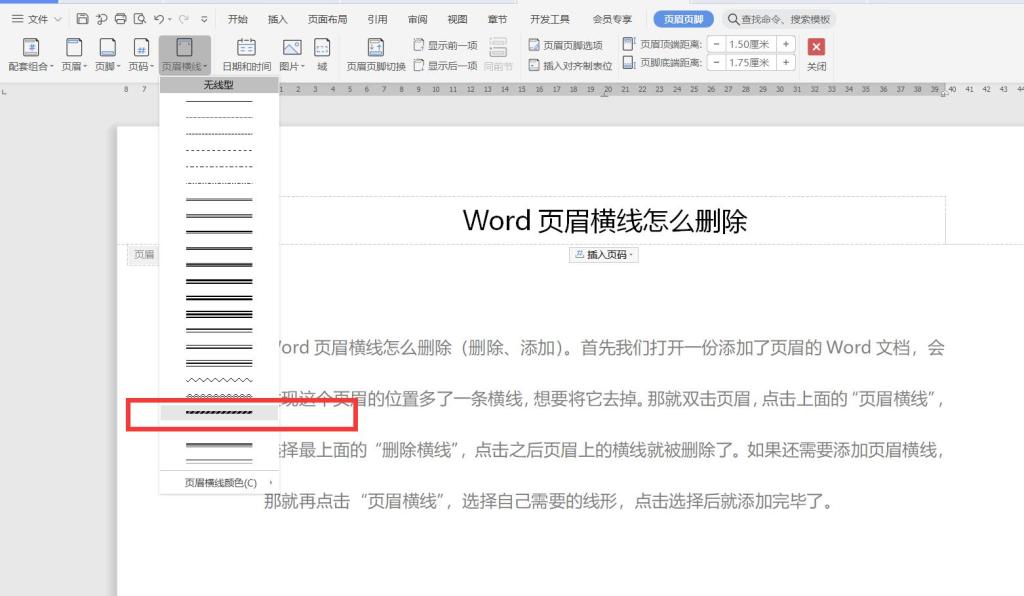Click 显示前一项 show previous item
This screenshot has height=596, width=1024.
tap(446, 45)
